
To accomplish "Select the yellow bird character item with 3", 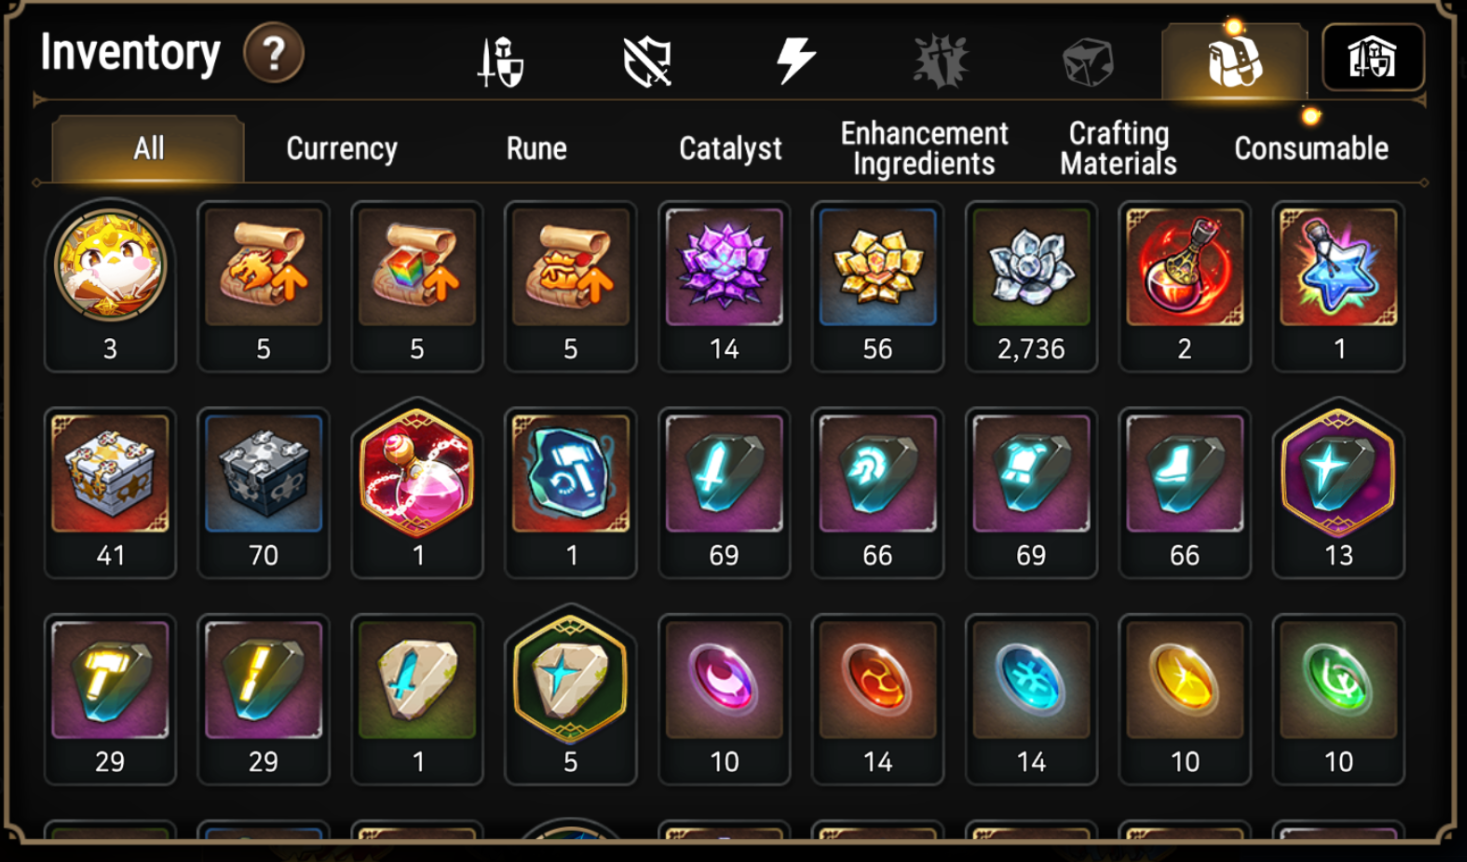I will pos(110,287).
